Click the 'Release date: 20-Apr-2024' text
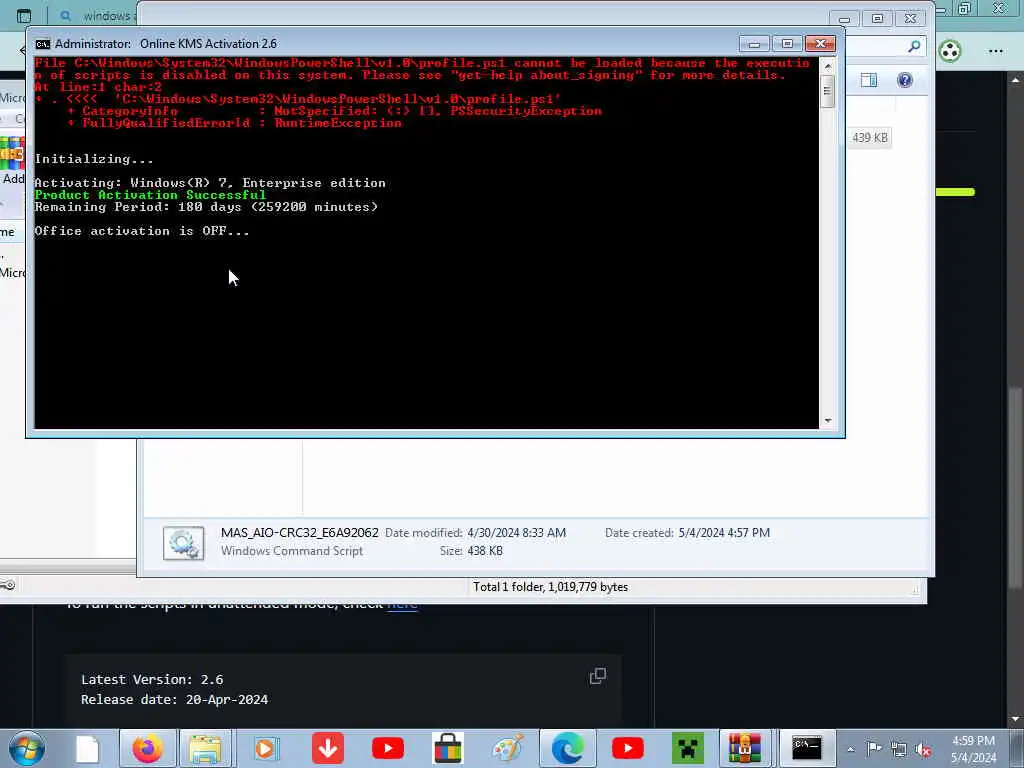The width and height of the screenshot is (1024, 768). coord(174,699)
